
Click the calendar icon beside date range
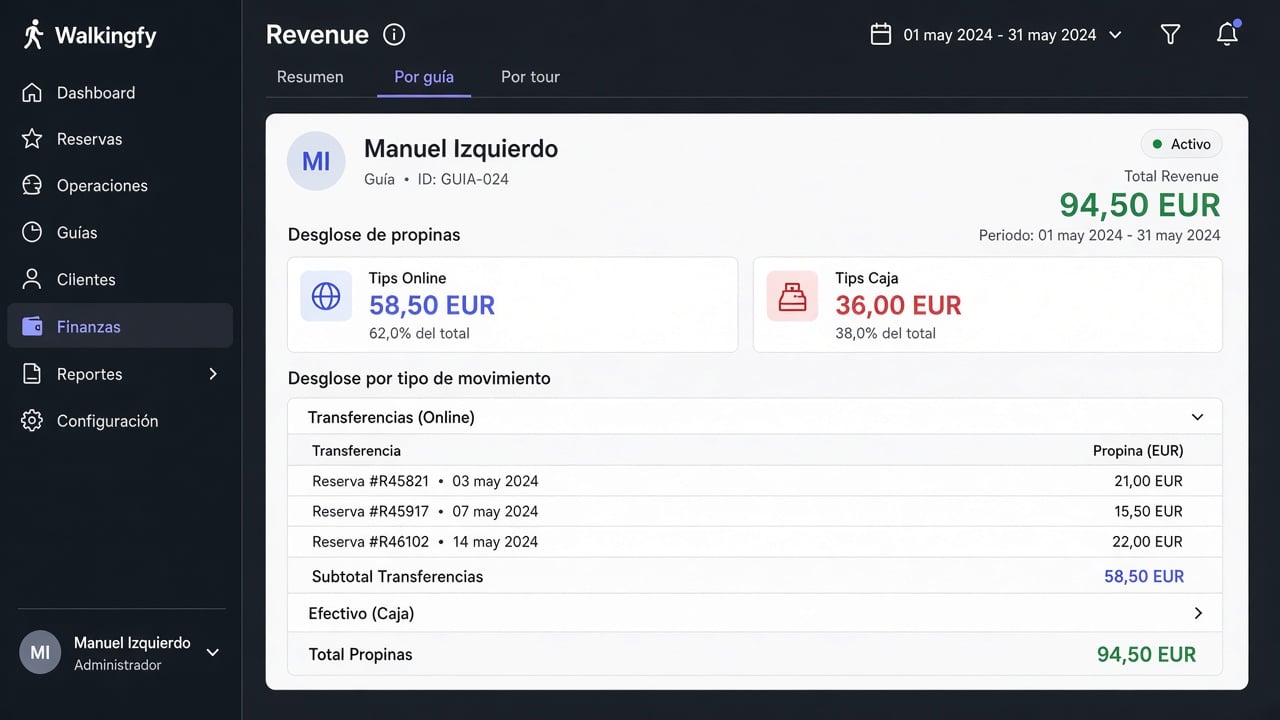(x=880, y=34)
